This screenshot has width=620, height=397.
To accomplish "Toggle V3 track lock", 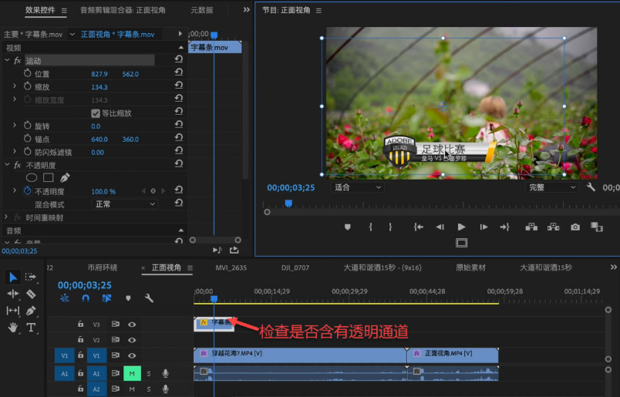I will click(x=80, y=324).
